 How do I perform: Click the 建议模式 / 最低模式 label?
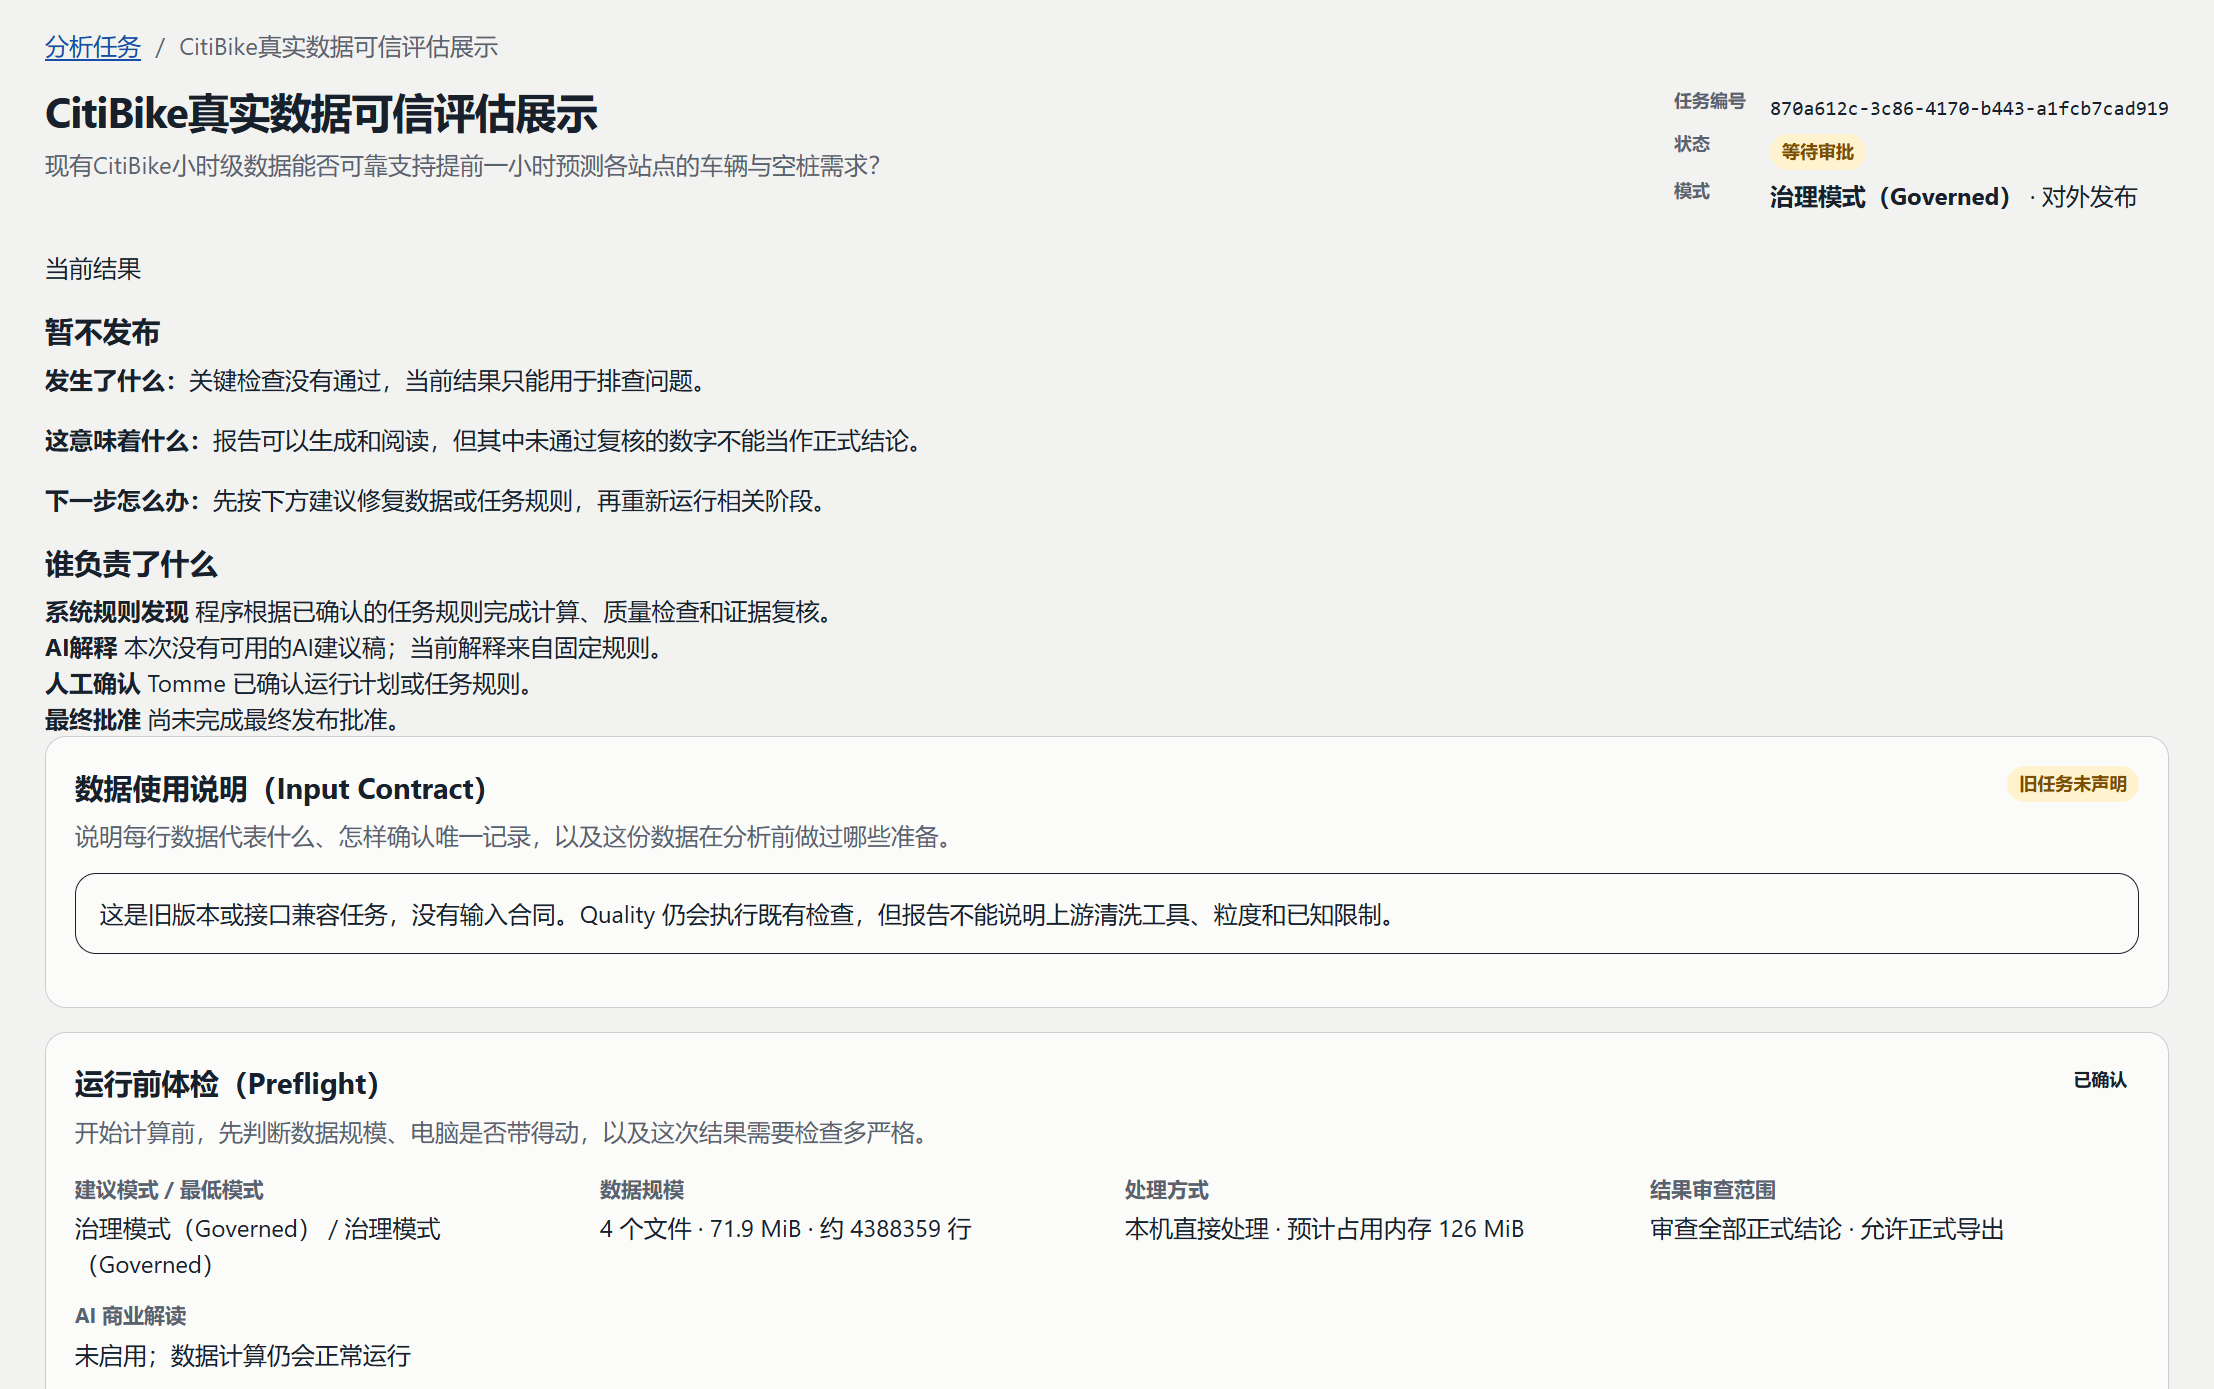coord(169,1190)
